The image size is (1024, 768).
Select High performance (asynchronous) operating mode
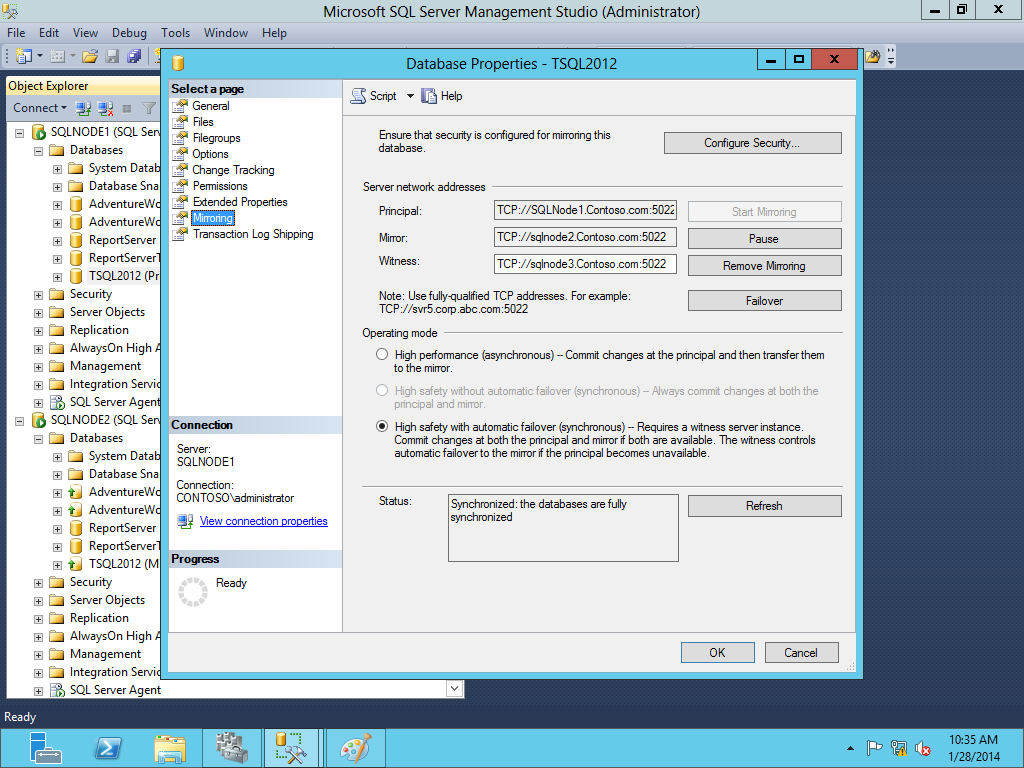pyautogui.click(x=382, y=355)
